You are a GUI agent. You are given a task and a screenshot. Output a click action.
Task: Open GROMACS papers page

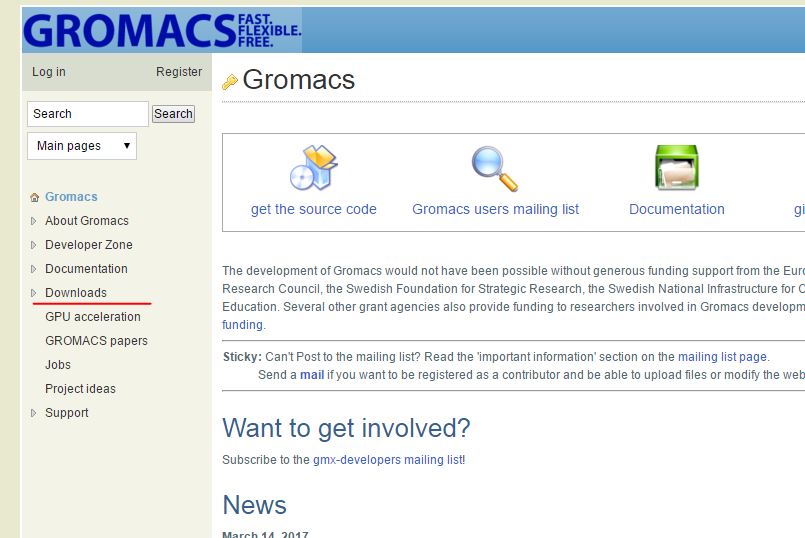click(x=97, y=341)
